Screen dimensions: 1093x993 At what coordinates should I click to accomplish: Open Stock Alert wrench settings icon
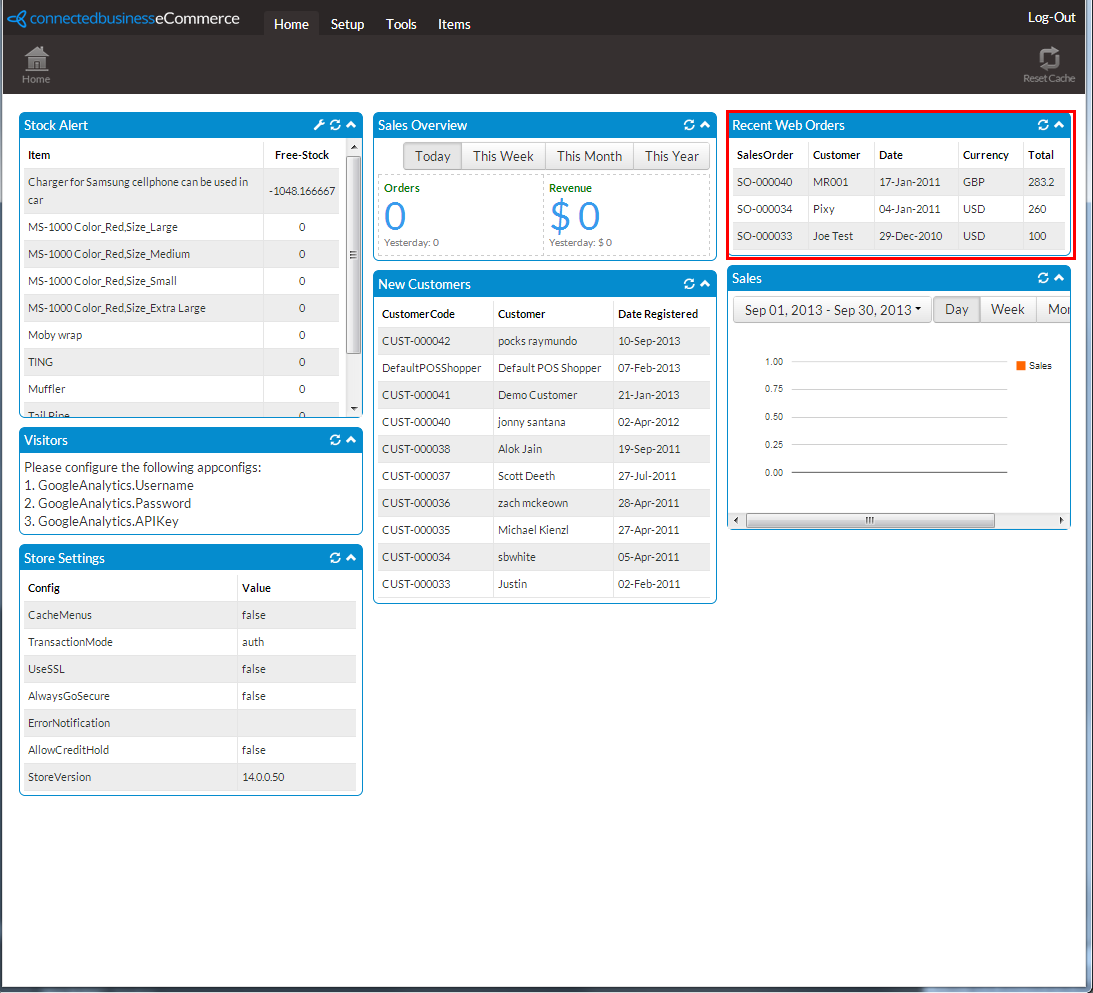point(319,125)
